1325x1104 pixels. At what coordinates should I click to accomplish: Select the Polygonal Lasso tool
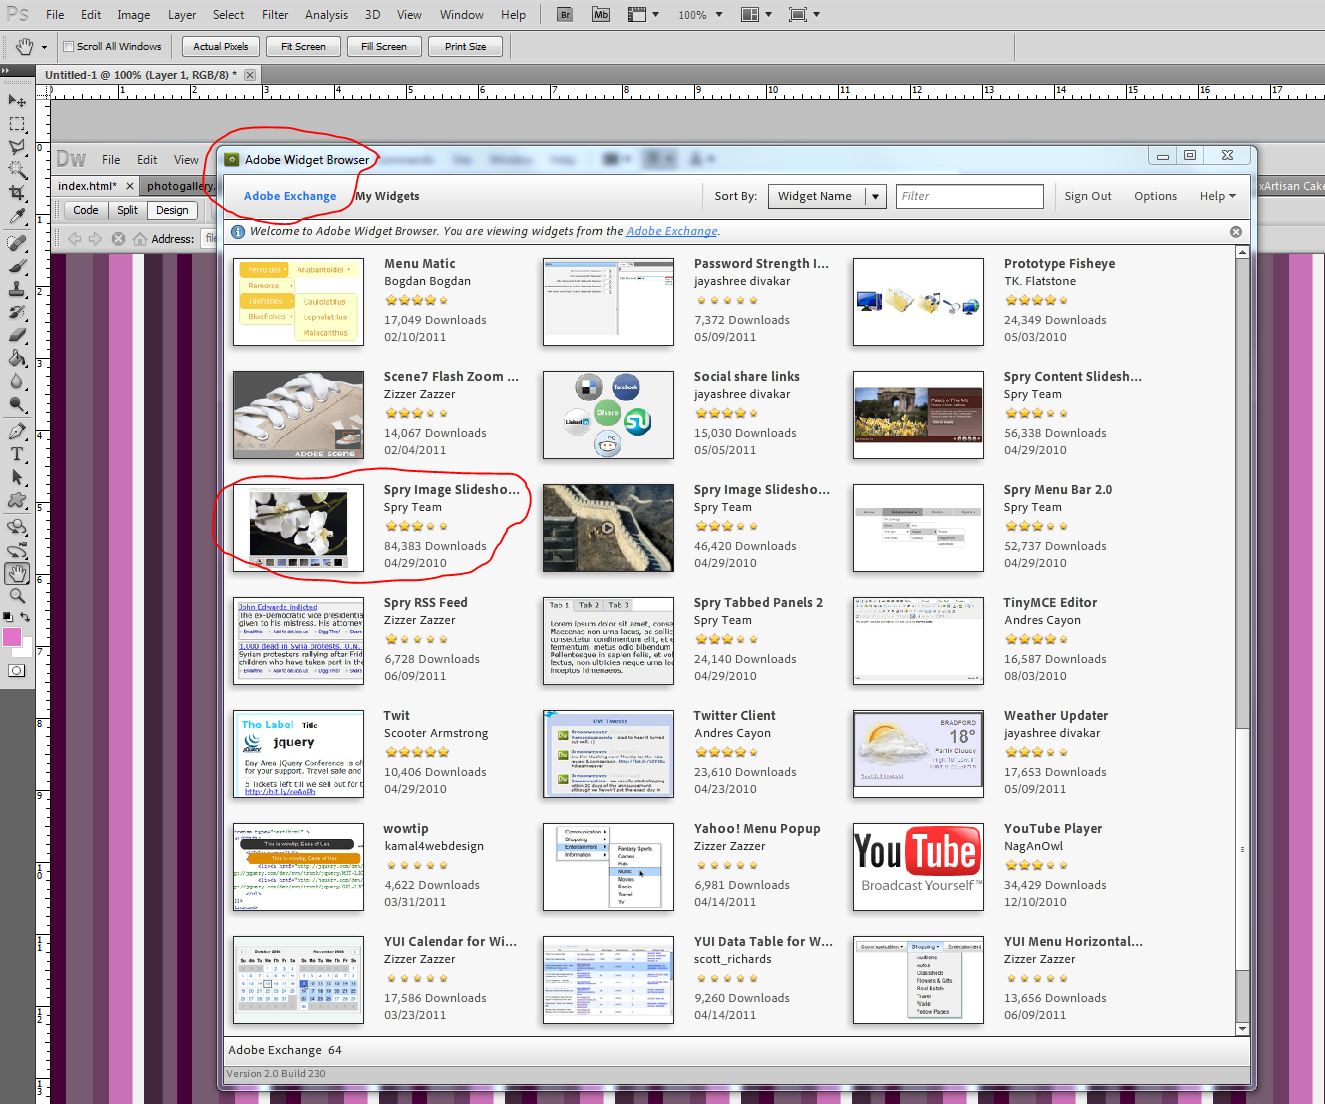click(17, 147)
